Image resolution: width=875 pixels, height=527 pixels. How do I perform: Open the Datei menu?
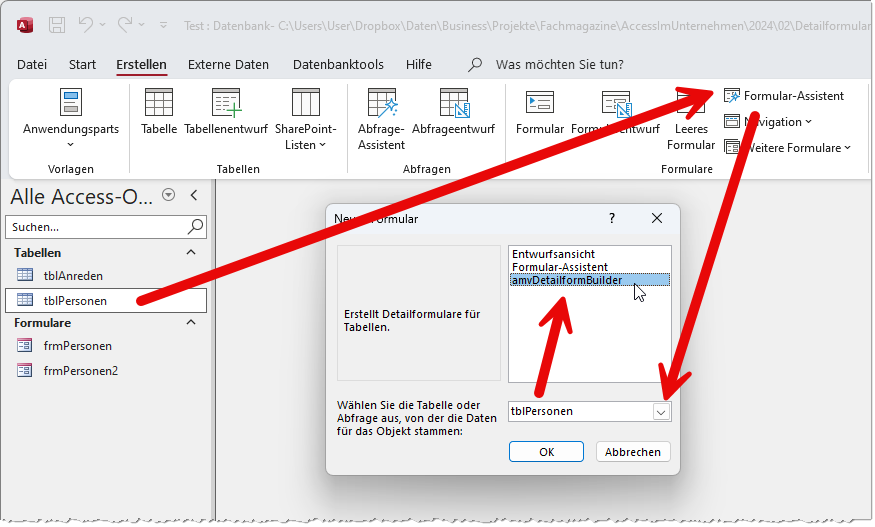click(32, 65)
